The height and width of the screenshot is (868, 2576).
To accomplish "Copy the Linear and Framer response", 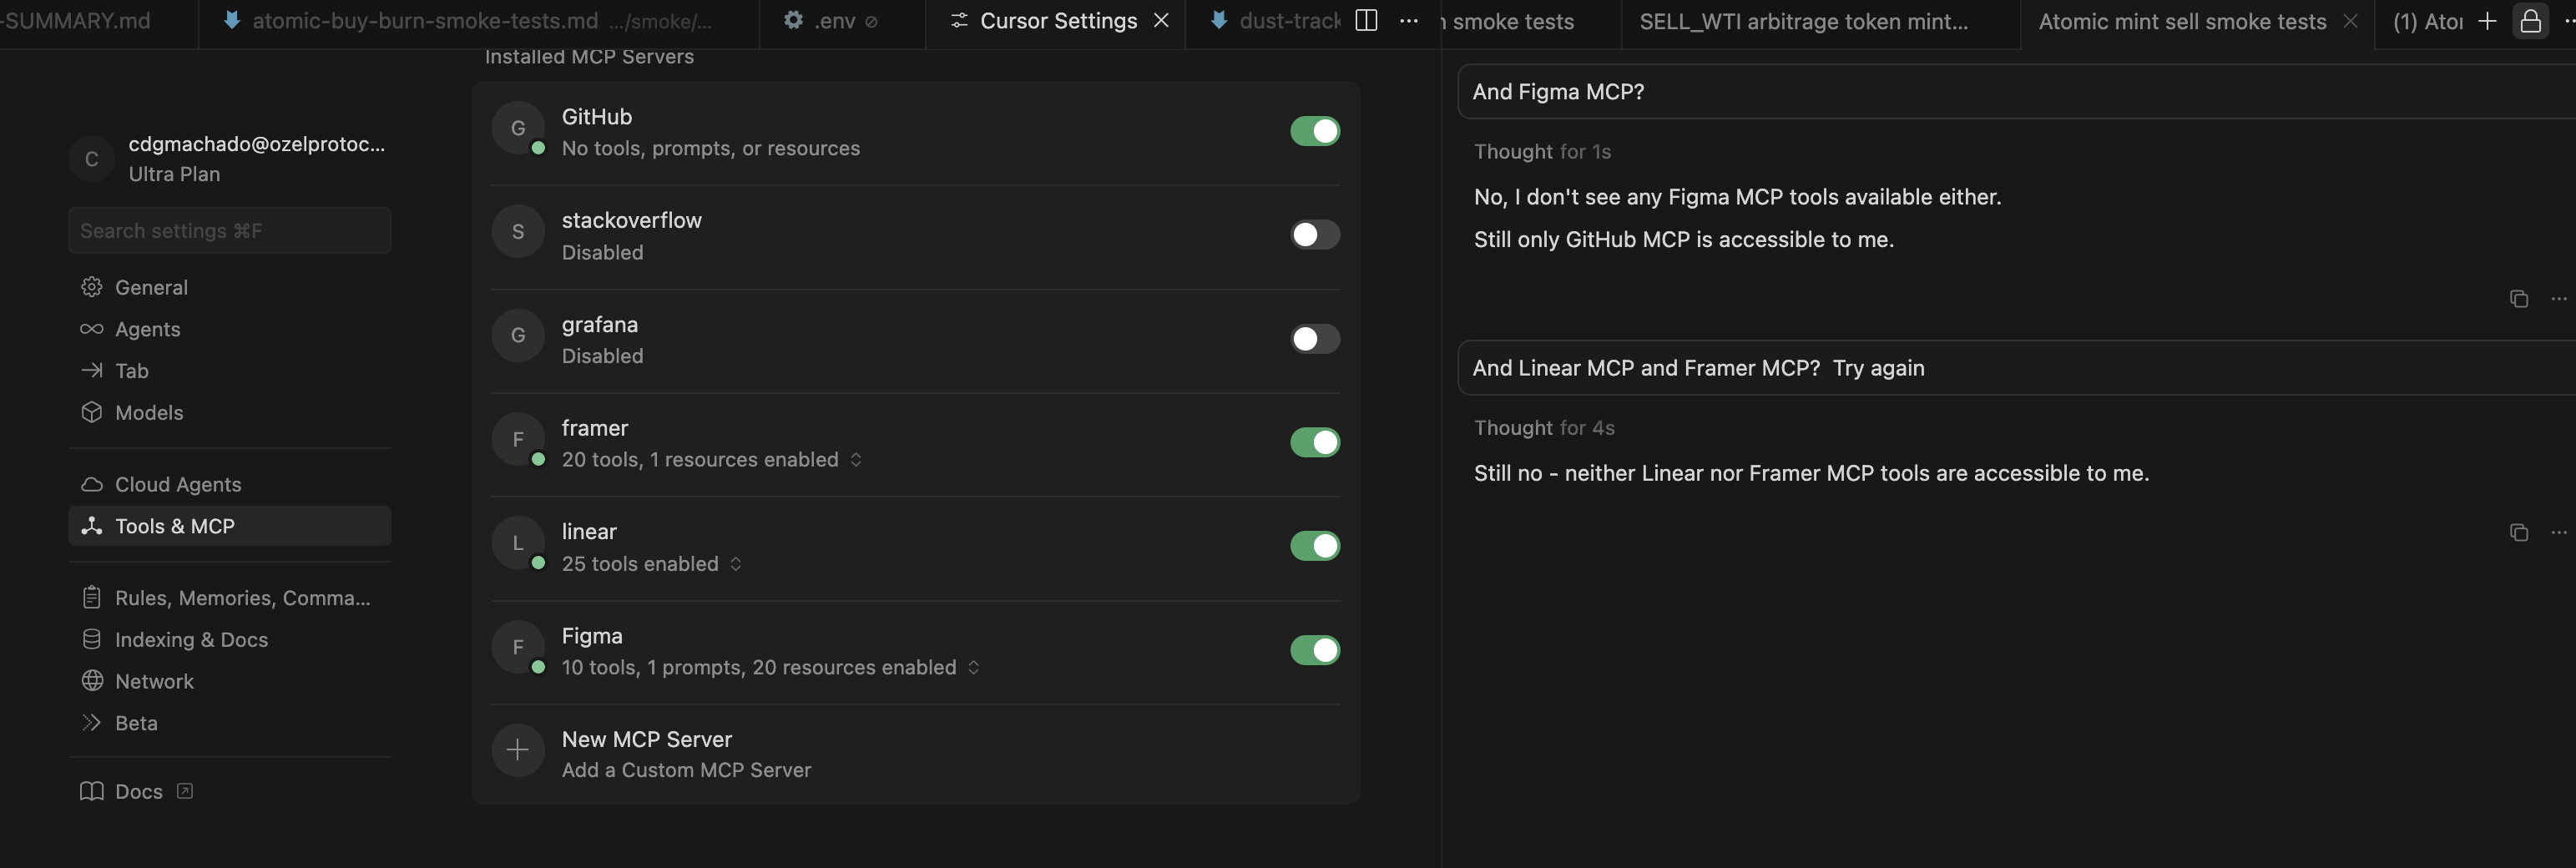I will [x=2518, y=533].
